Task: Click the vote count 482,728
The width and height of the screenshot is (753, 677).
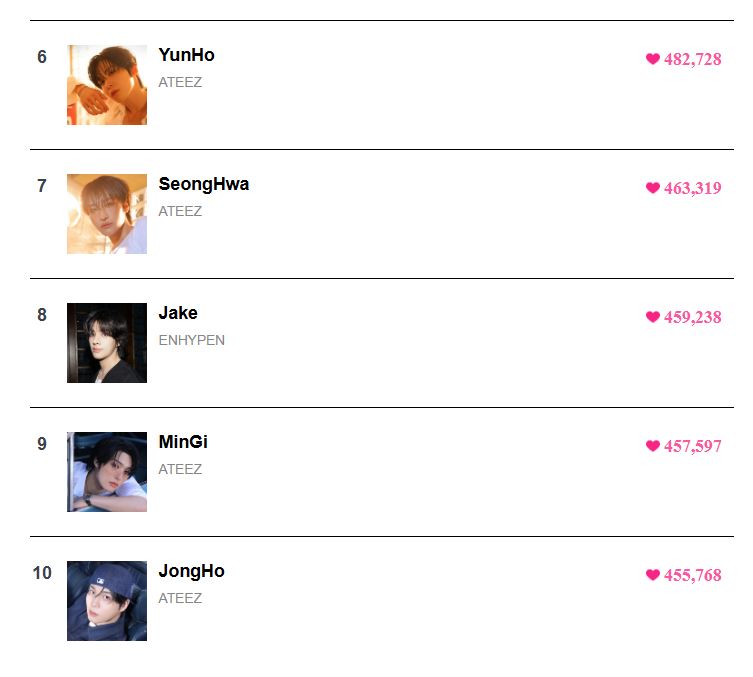Action: pos(692,60)
